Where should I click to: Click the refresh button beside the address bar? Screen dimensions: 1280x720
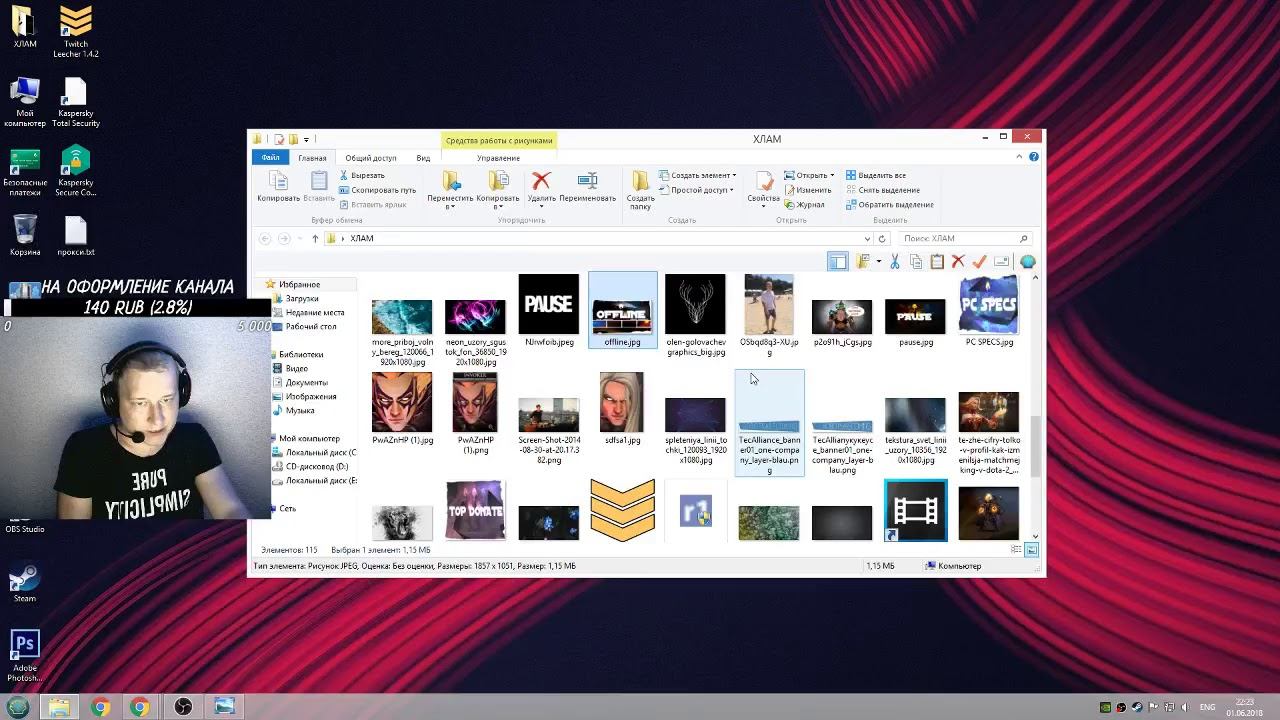882,239
